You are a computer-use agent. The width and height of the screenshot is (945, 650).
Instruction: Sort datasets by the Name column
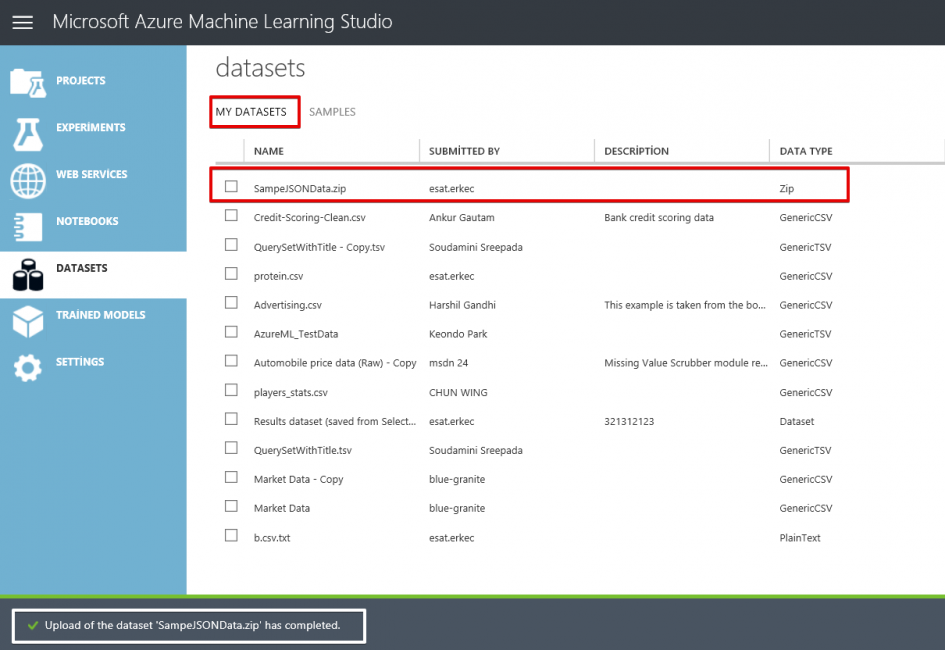click(269, 151)
